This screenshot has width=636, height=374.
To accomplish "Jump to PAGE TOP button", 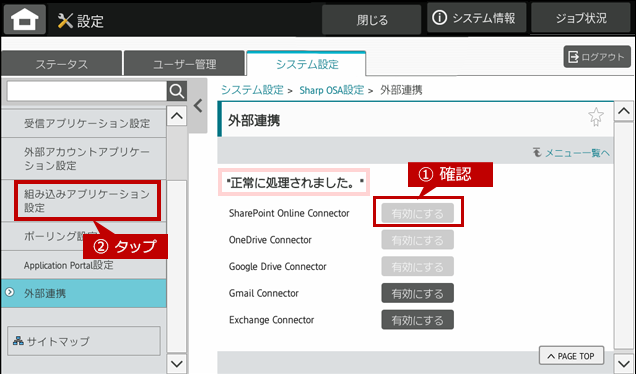I will [x=572, y=356].
